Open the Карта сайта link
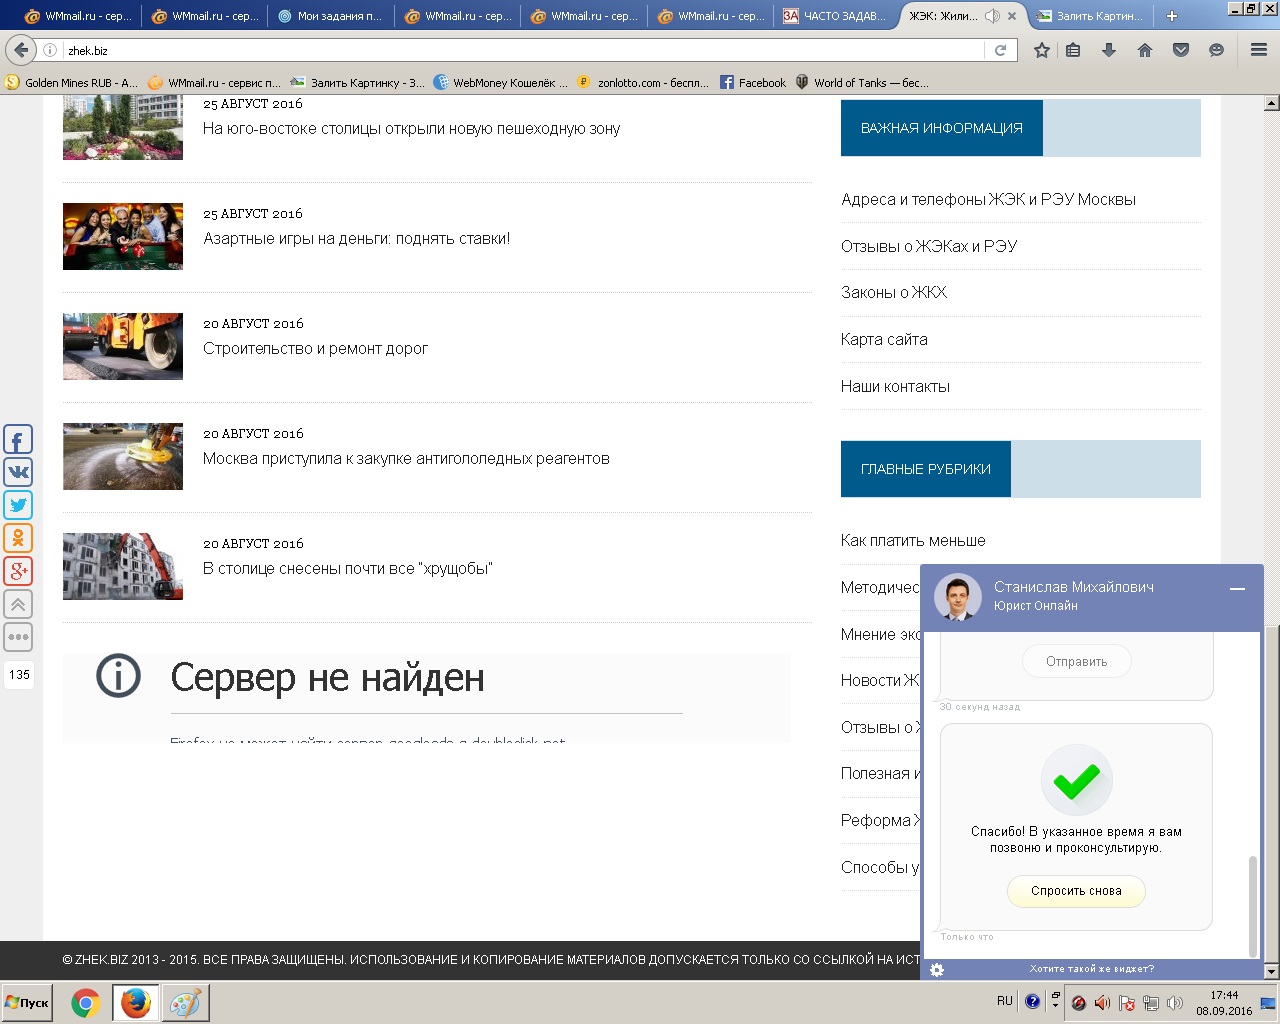Screen dimensions: 1280x1024 pos(884,340)
